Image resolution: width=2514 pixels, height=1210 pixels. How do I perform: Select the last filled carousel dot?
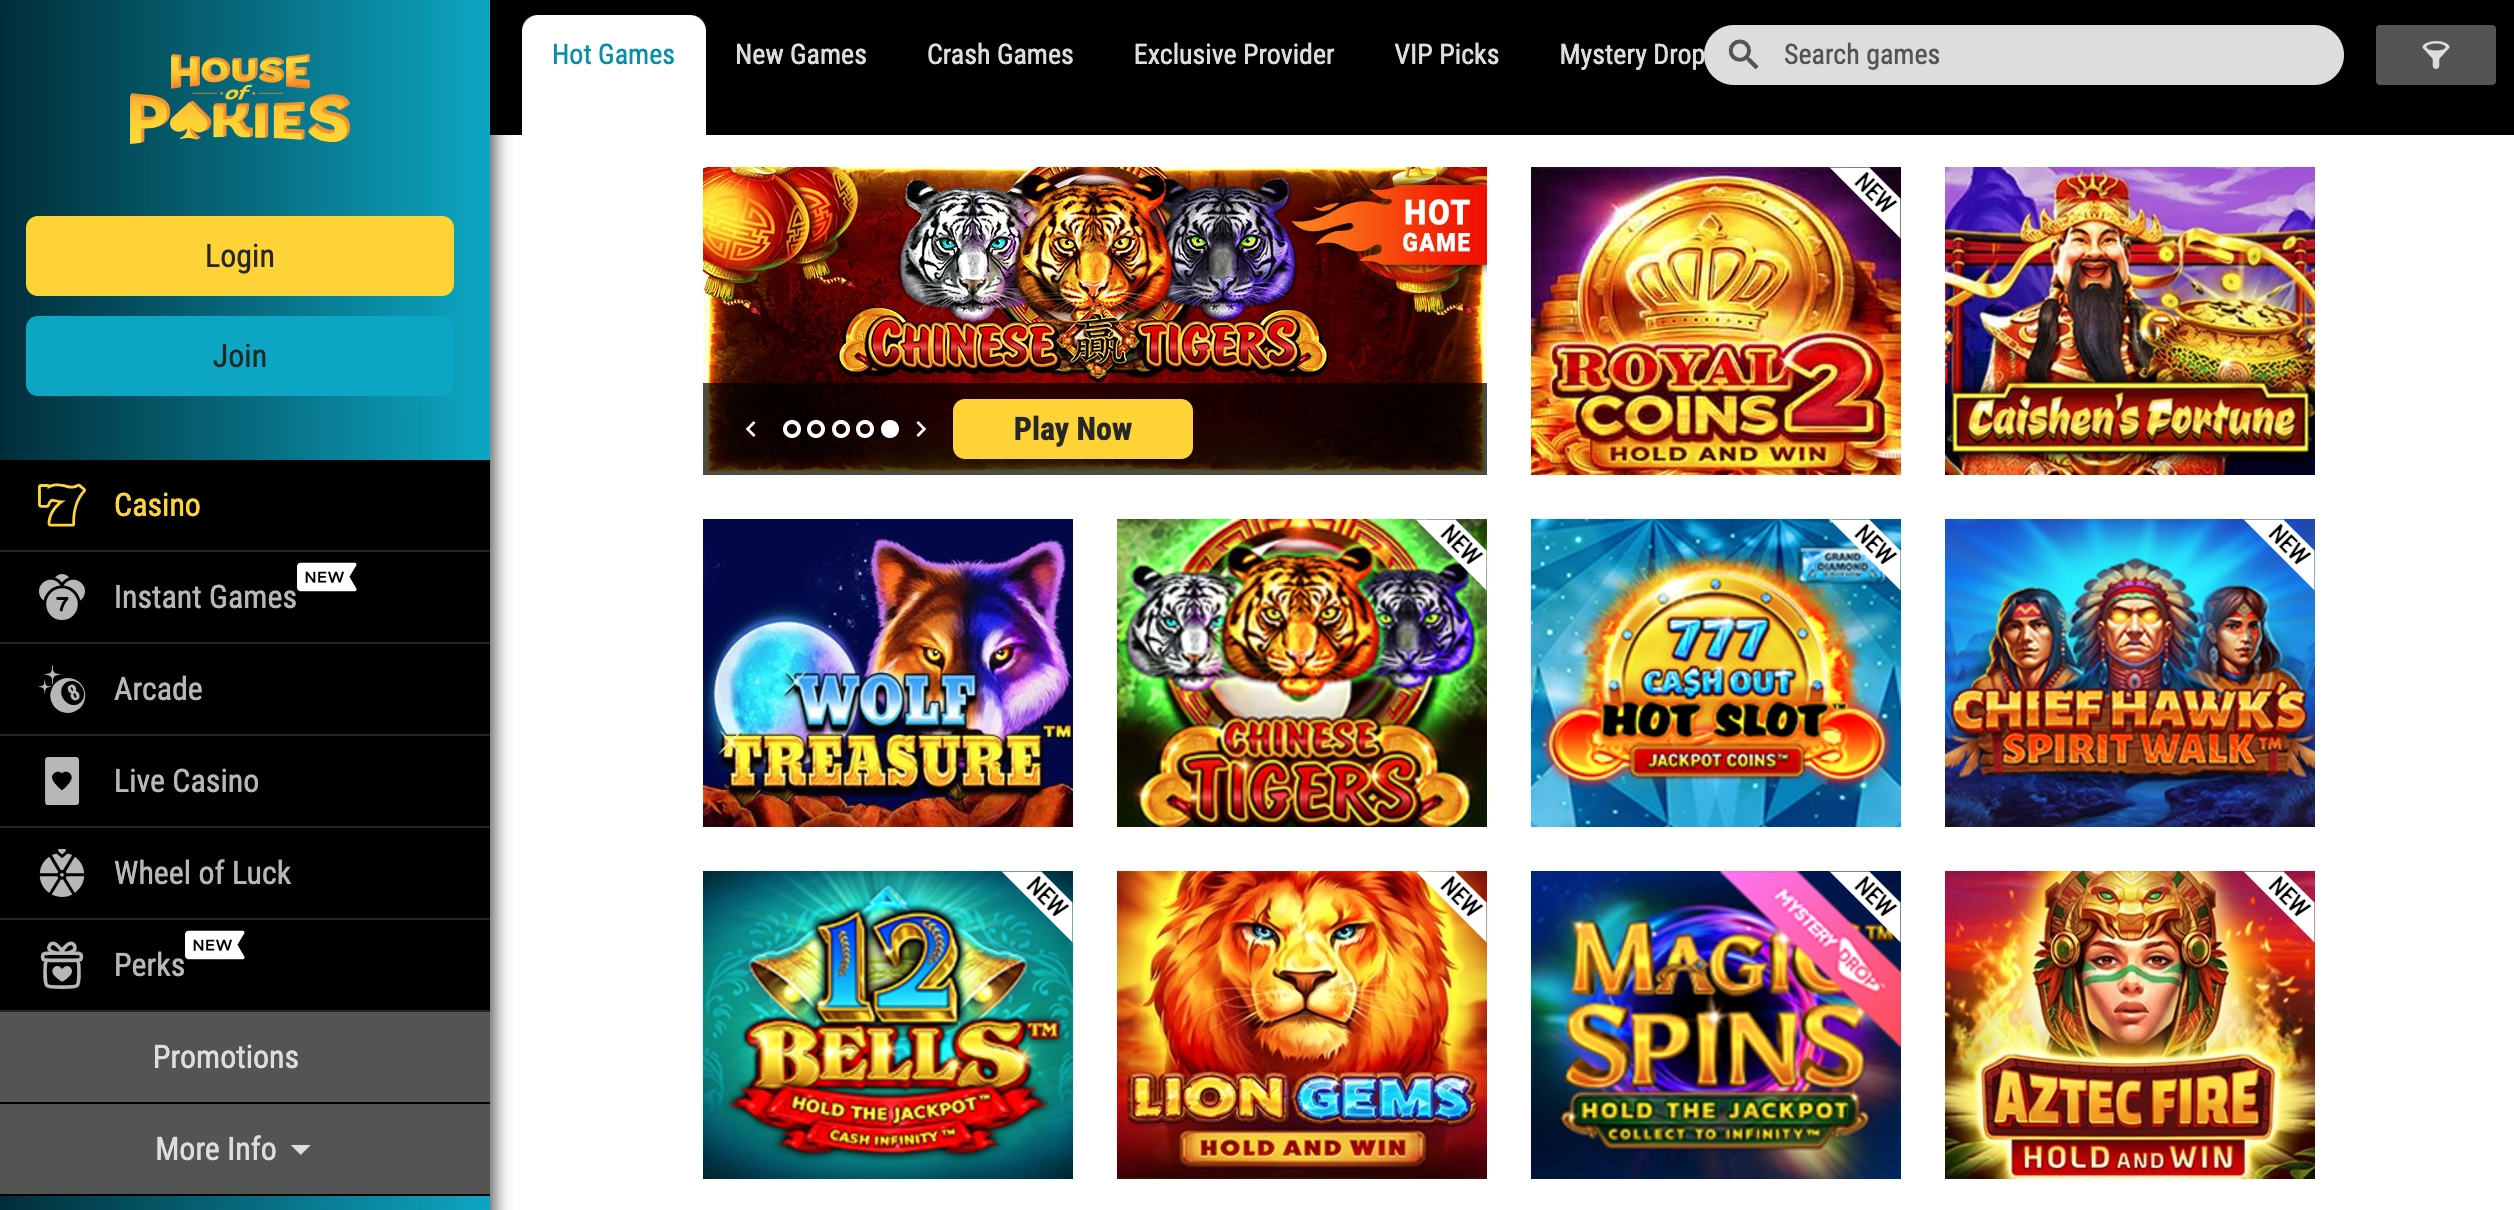tap(889, 429)
